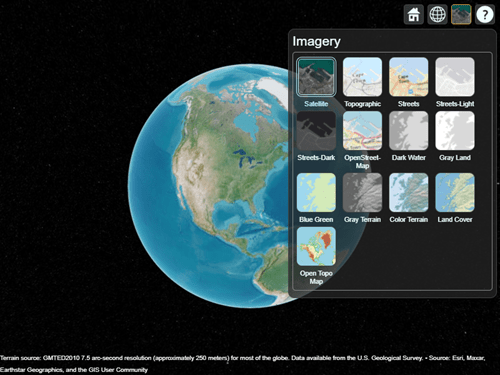The width and height of the screenshot is (500, 375).
Task: Click the Streets label text
Action: coord(409,104)
